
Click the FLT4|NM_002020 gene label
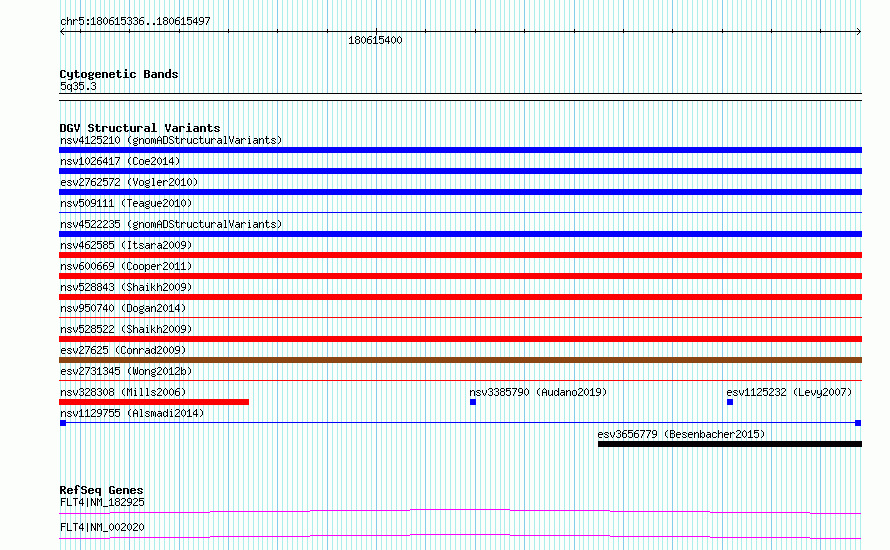pos(102,527)
